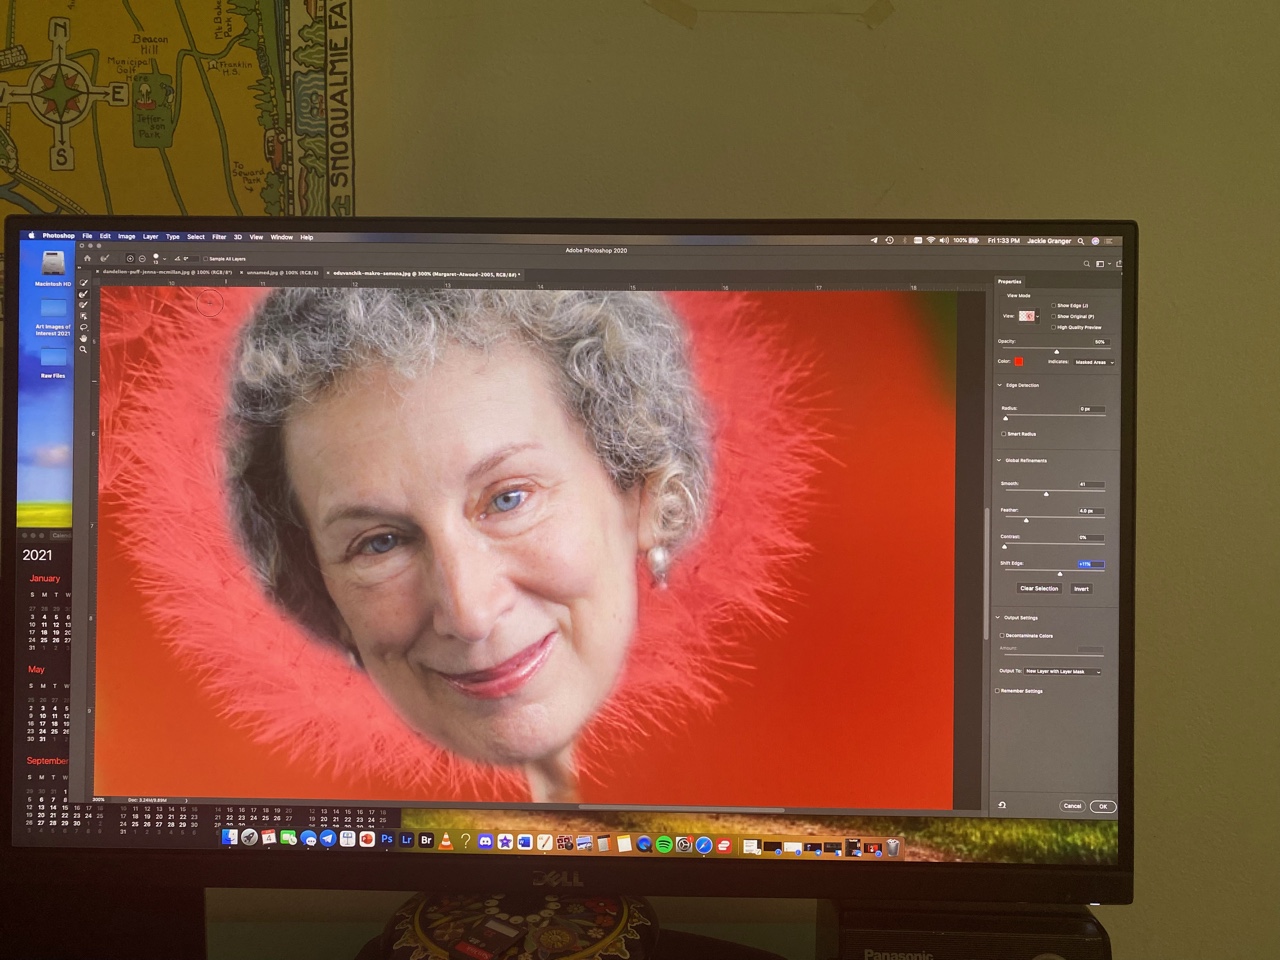Toggle the Show Original (P) checkbox
The height and width of the screenshot is (960, 1280).
(x=1053, y=316)
